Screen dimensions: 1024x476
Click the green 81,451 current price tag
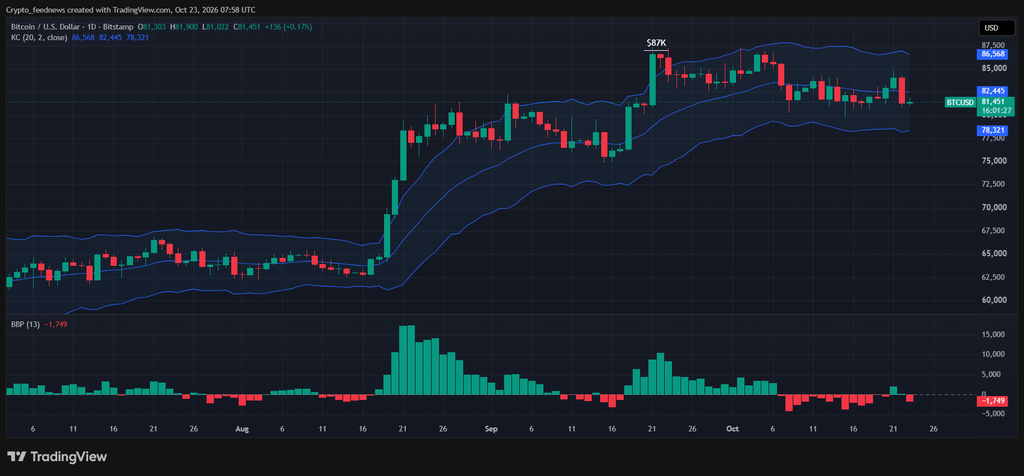(995, 102)
